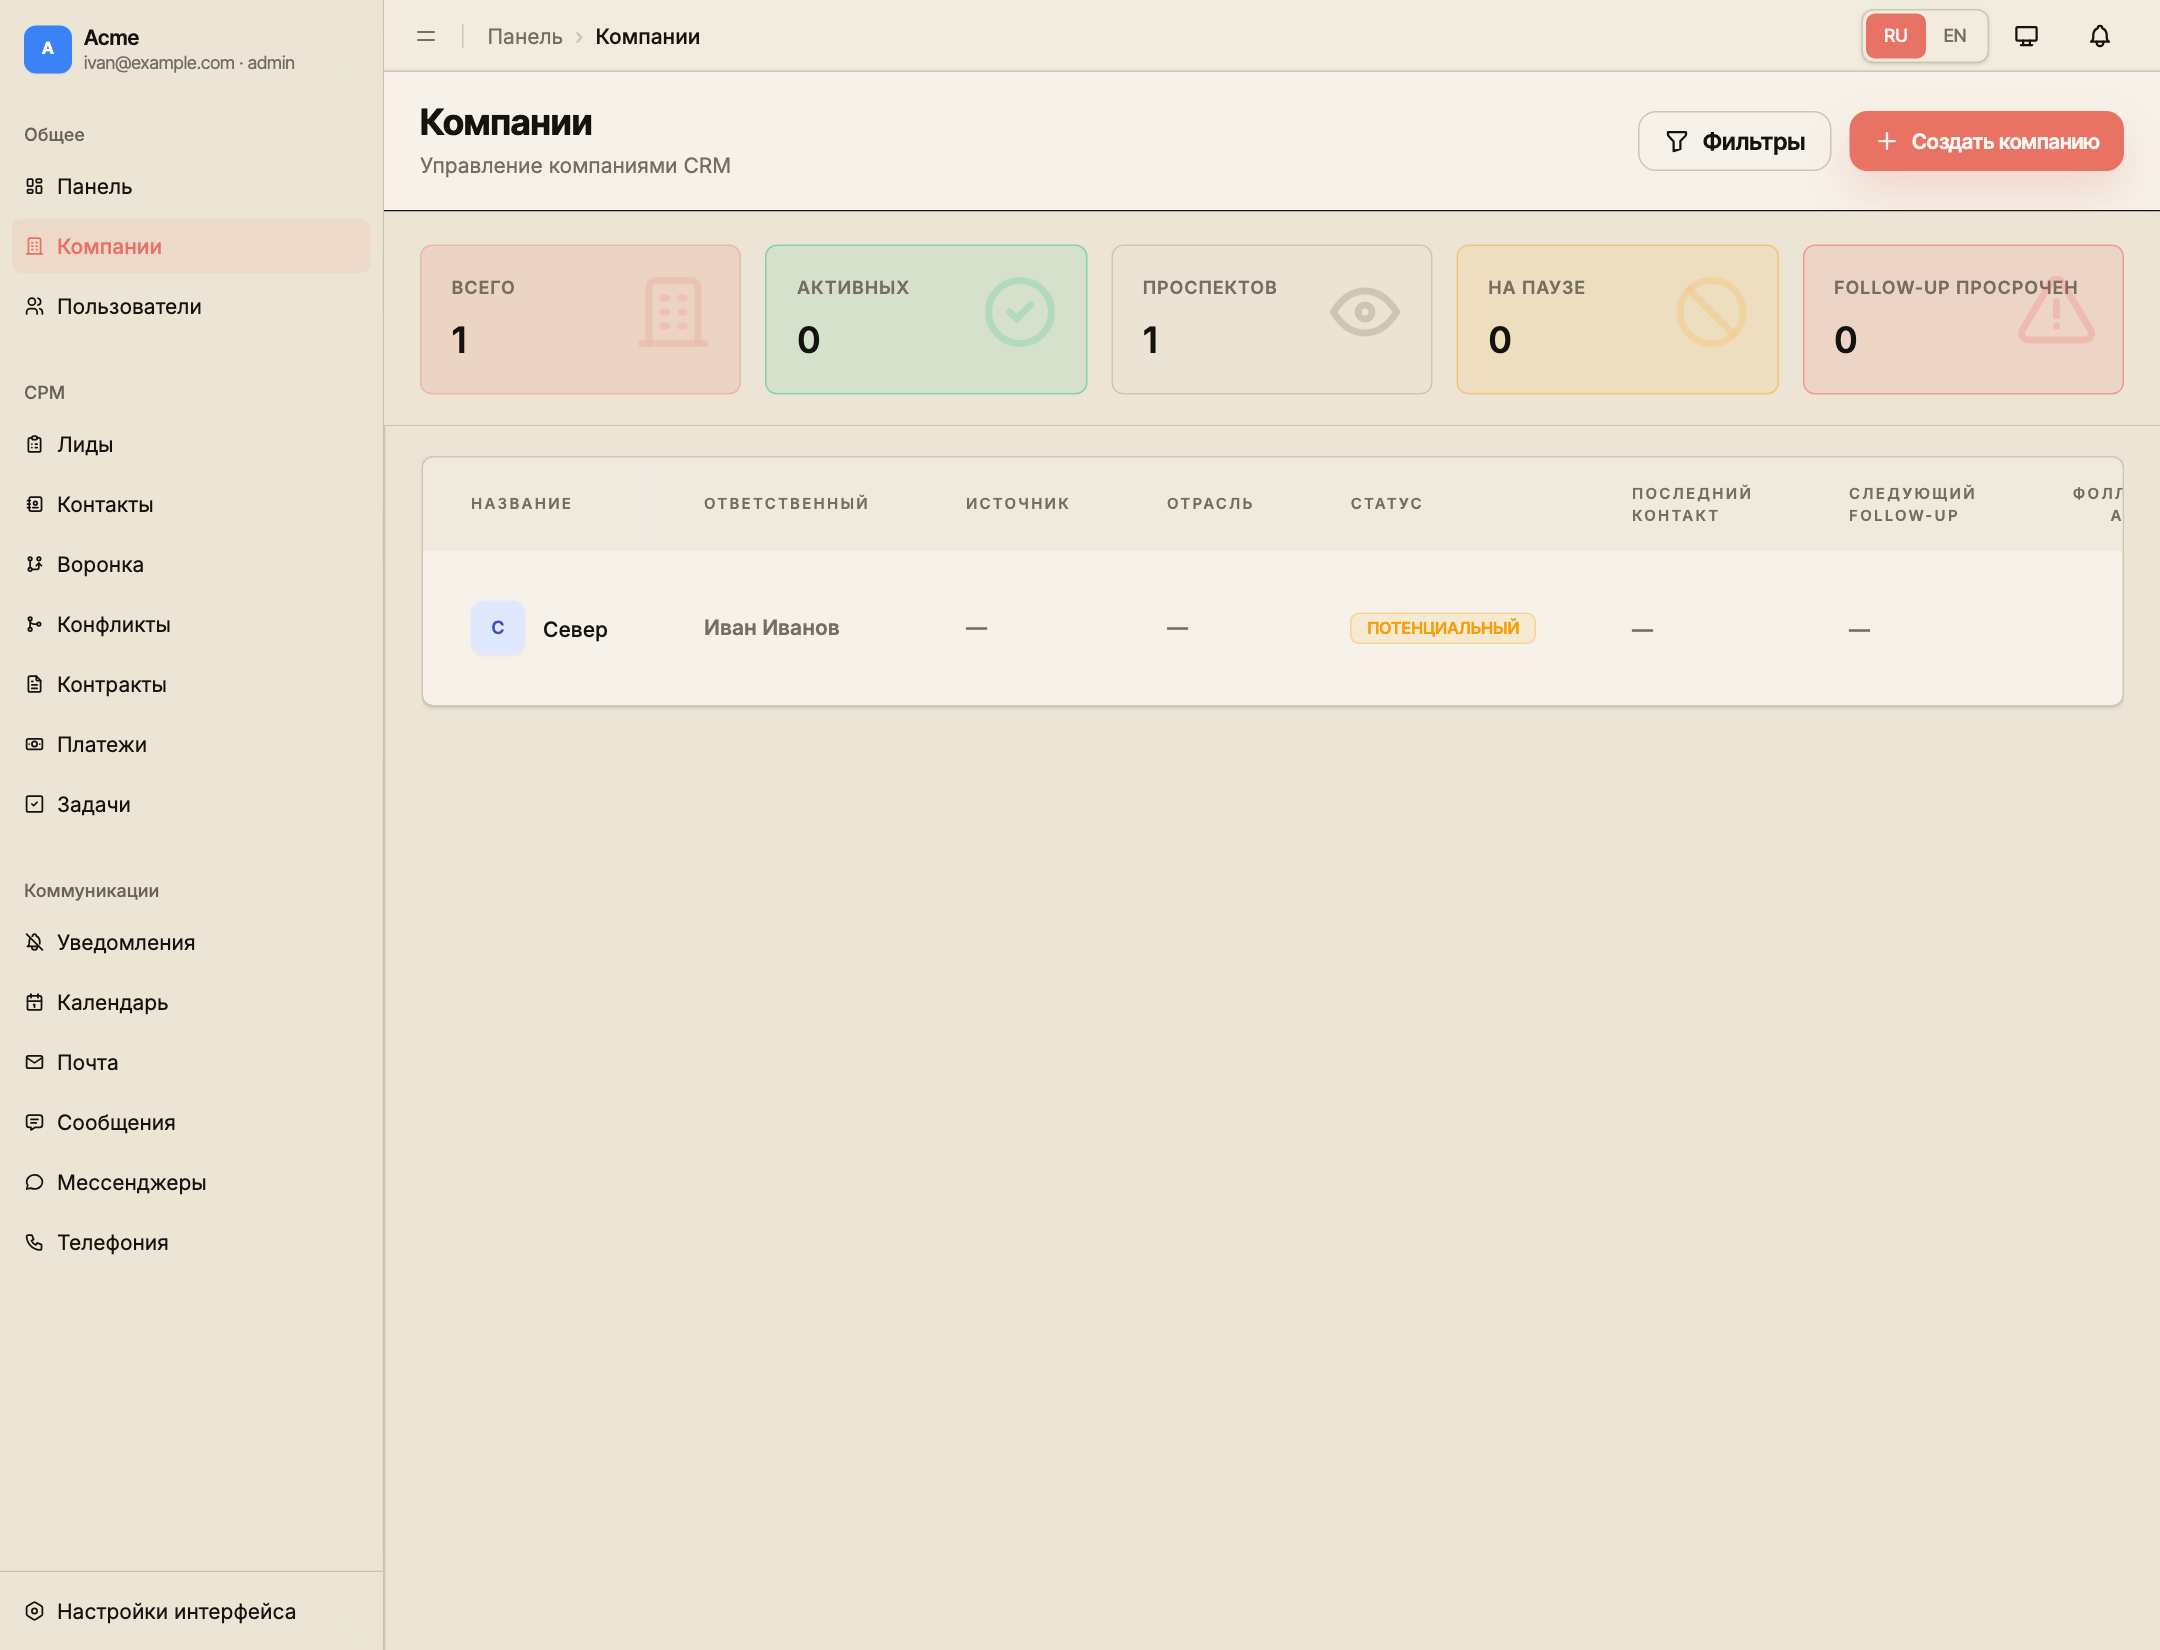
Task: Click the Отрасль column header
Action: pyautogui.click(x=1209, y=504)
